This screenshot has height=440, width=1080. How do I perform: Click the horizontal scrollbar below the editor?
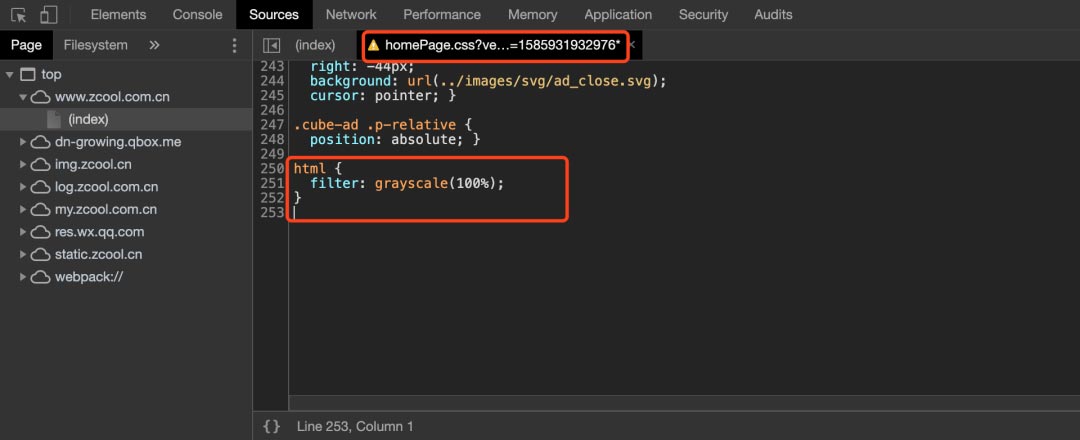tap(684, 402)
